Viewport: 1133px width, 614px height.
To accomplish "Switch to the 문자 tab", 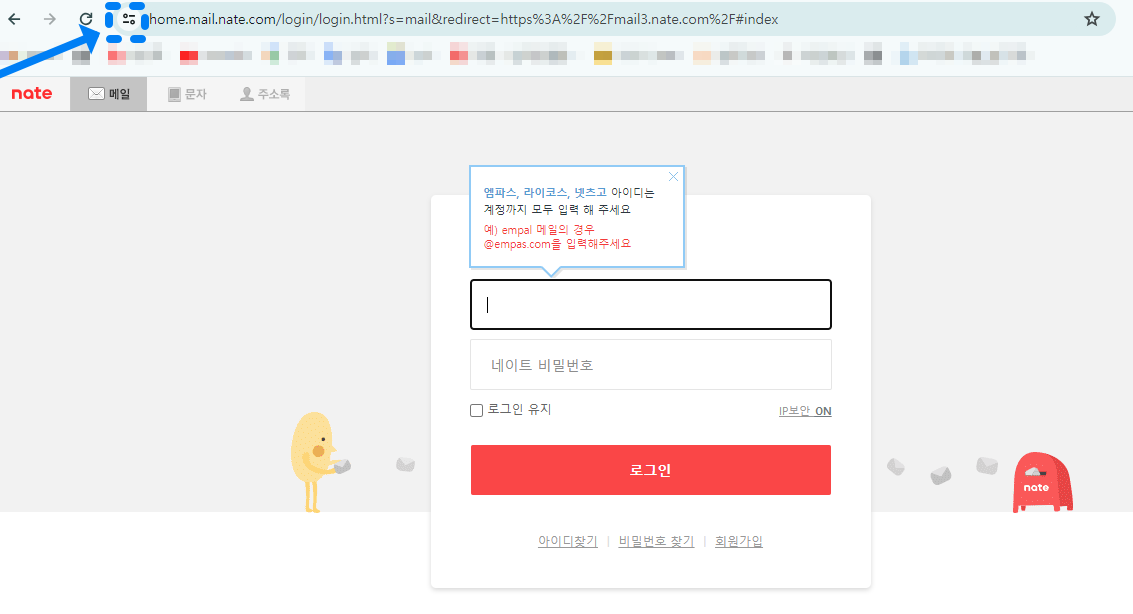I will (187, 94).
